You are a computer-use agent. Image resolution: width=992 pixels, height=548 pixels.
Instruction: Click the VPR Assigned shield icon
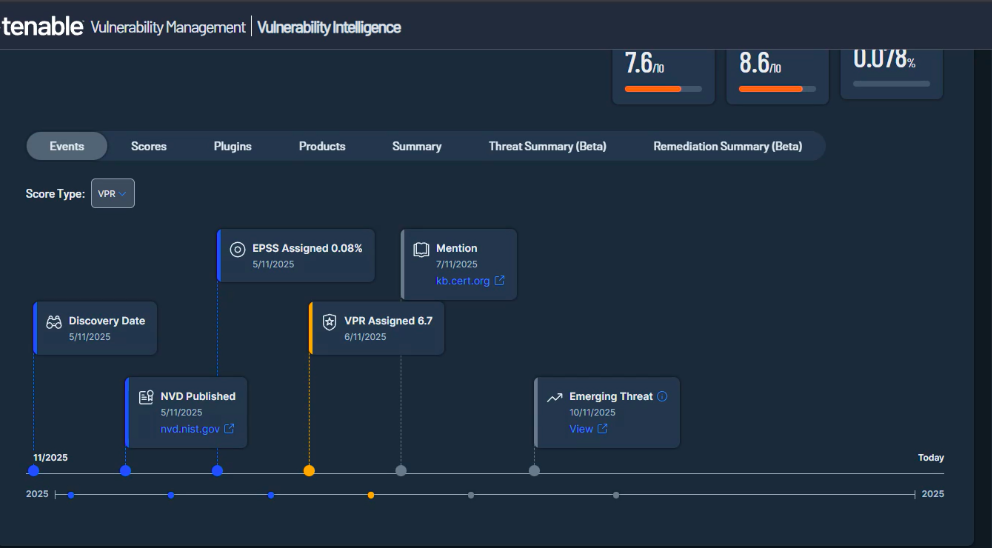[329, 322]
